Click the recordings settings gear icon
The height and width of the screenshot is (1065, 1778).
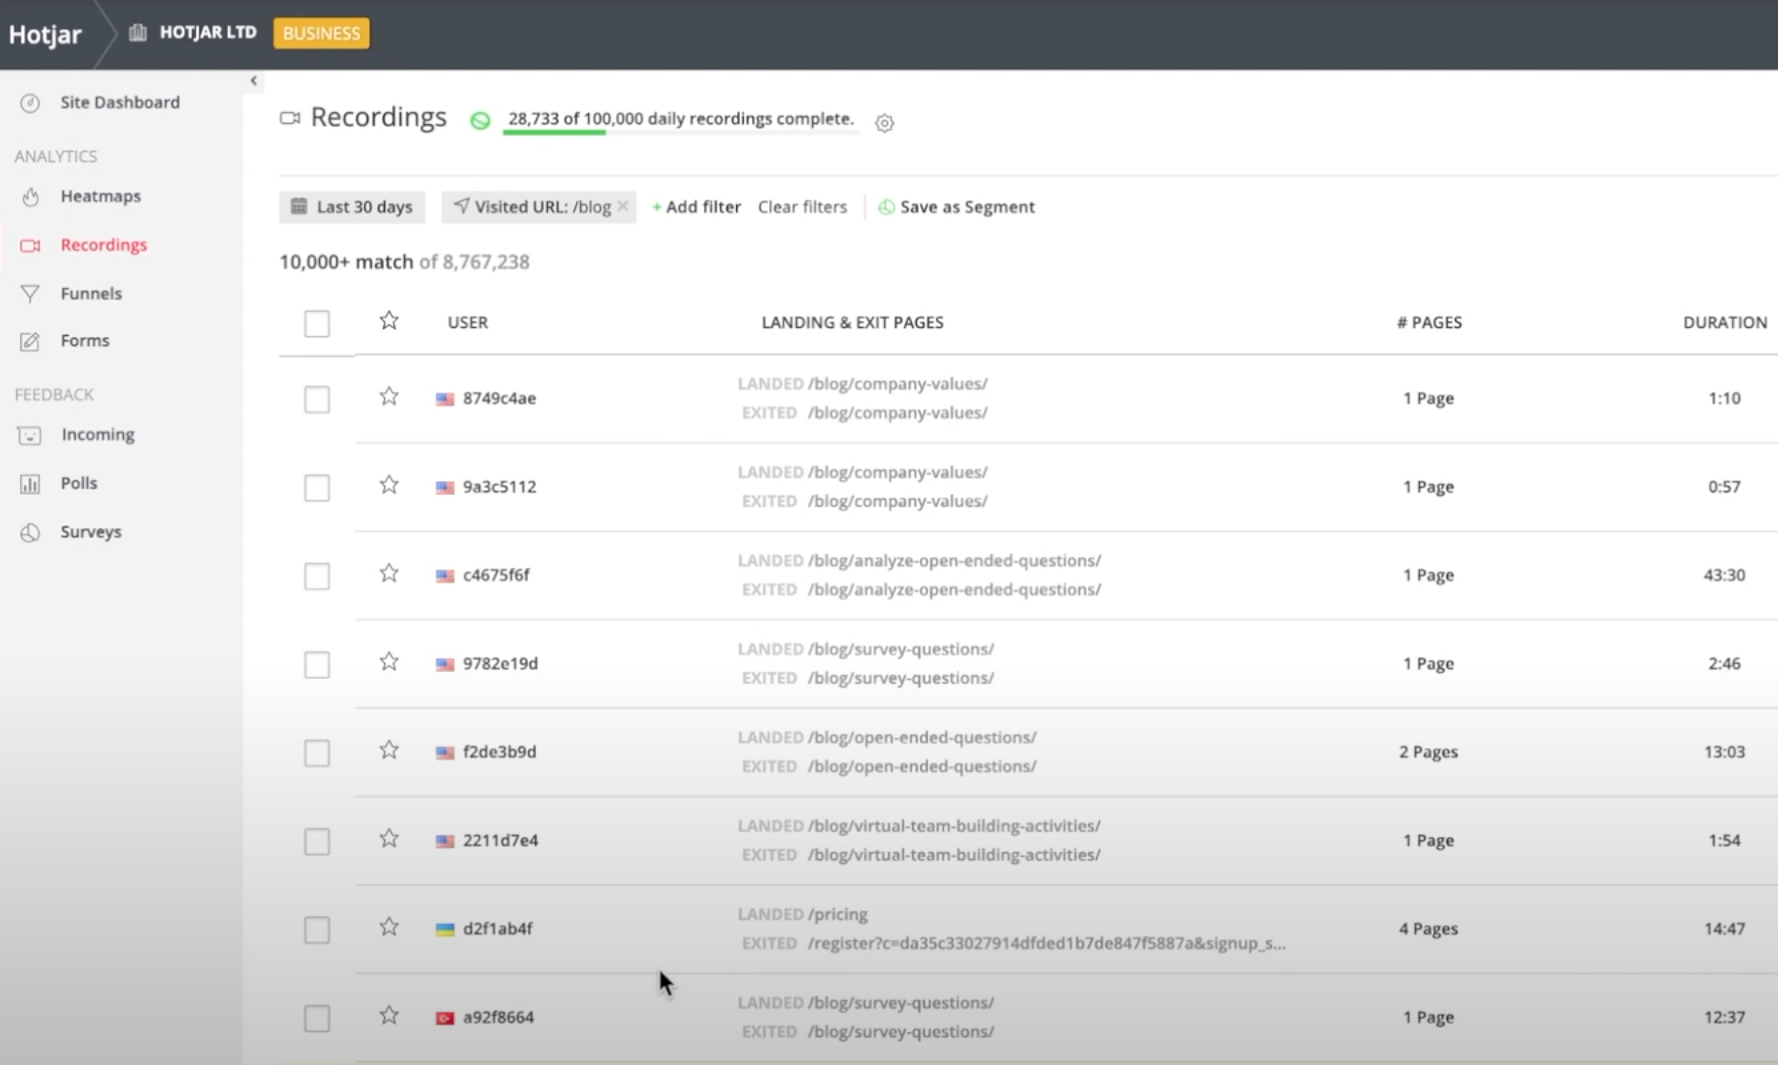click(884, 123)
